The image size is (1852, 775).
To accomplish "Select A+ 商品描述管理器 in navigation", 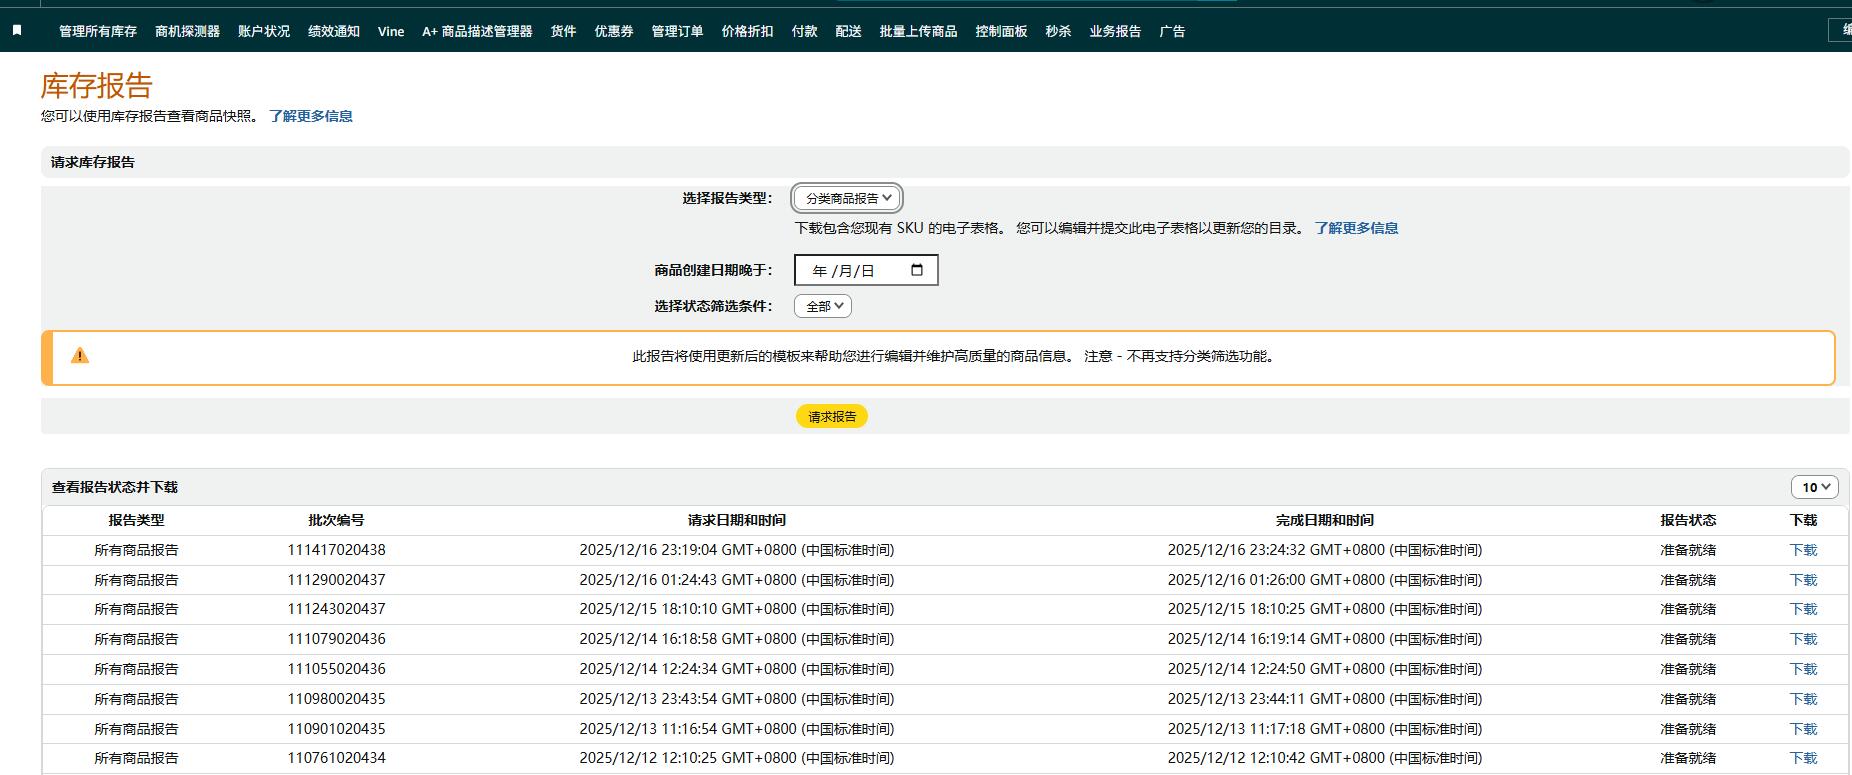I will coord(477,31).
